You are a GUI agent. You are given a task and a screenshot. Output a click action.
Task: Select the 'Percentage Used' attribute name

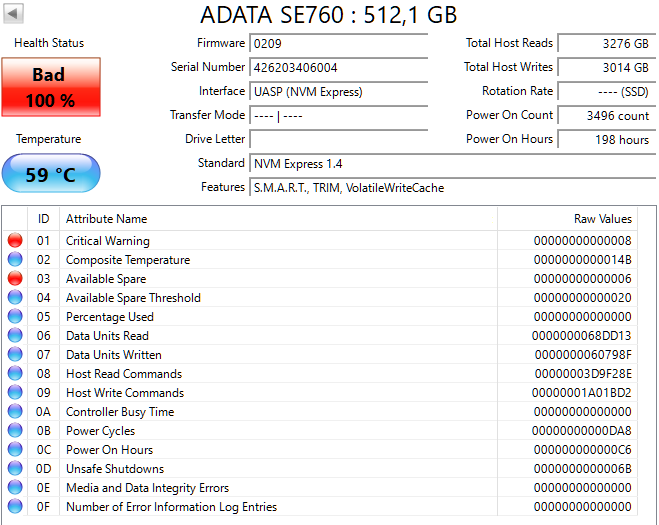pyautogui.click(x=110, y=317)
